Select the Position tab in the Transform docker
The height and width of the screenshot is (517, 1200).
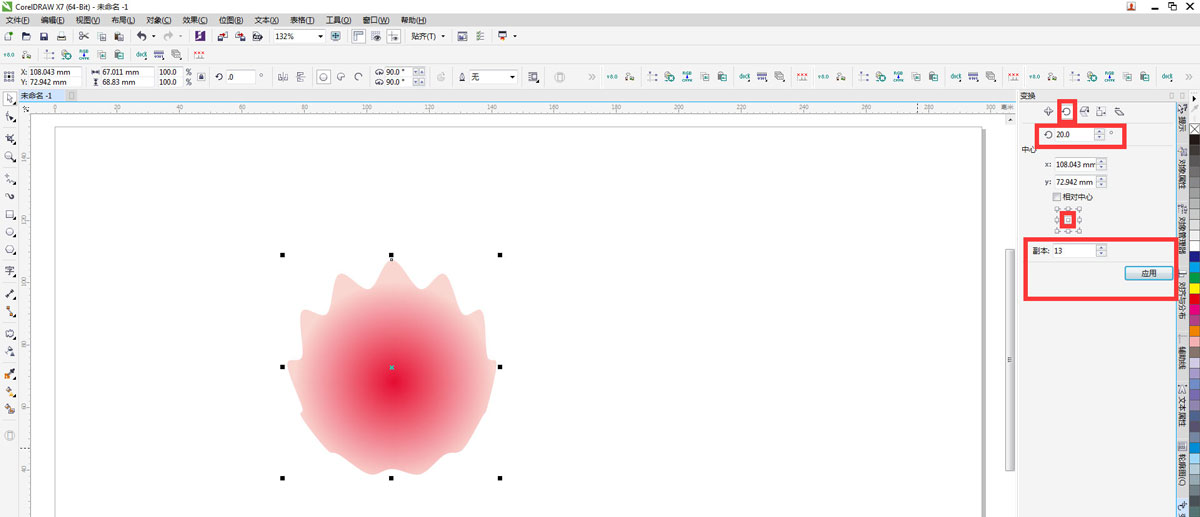pos(1048,111)
